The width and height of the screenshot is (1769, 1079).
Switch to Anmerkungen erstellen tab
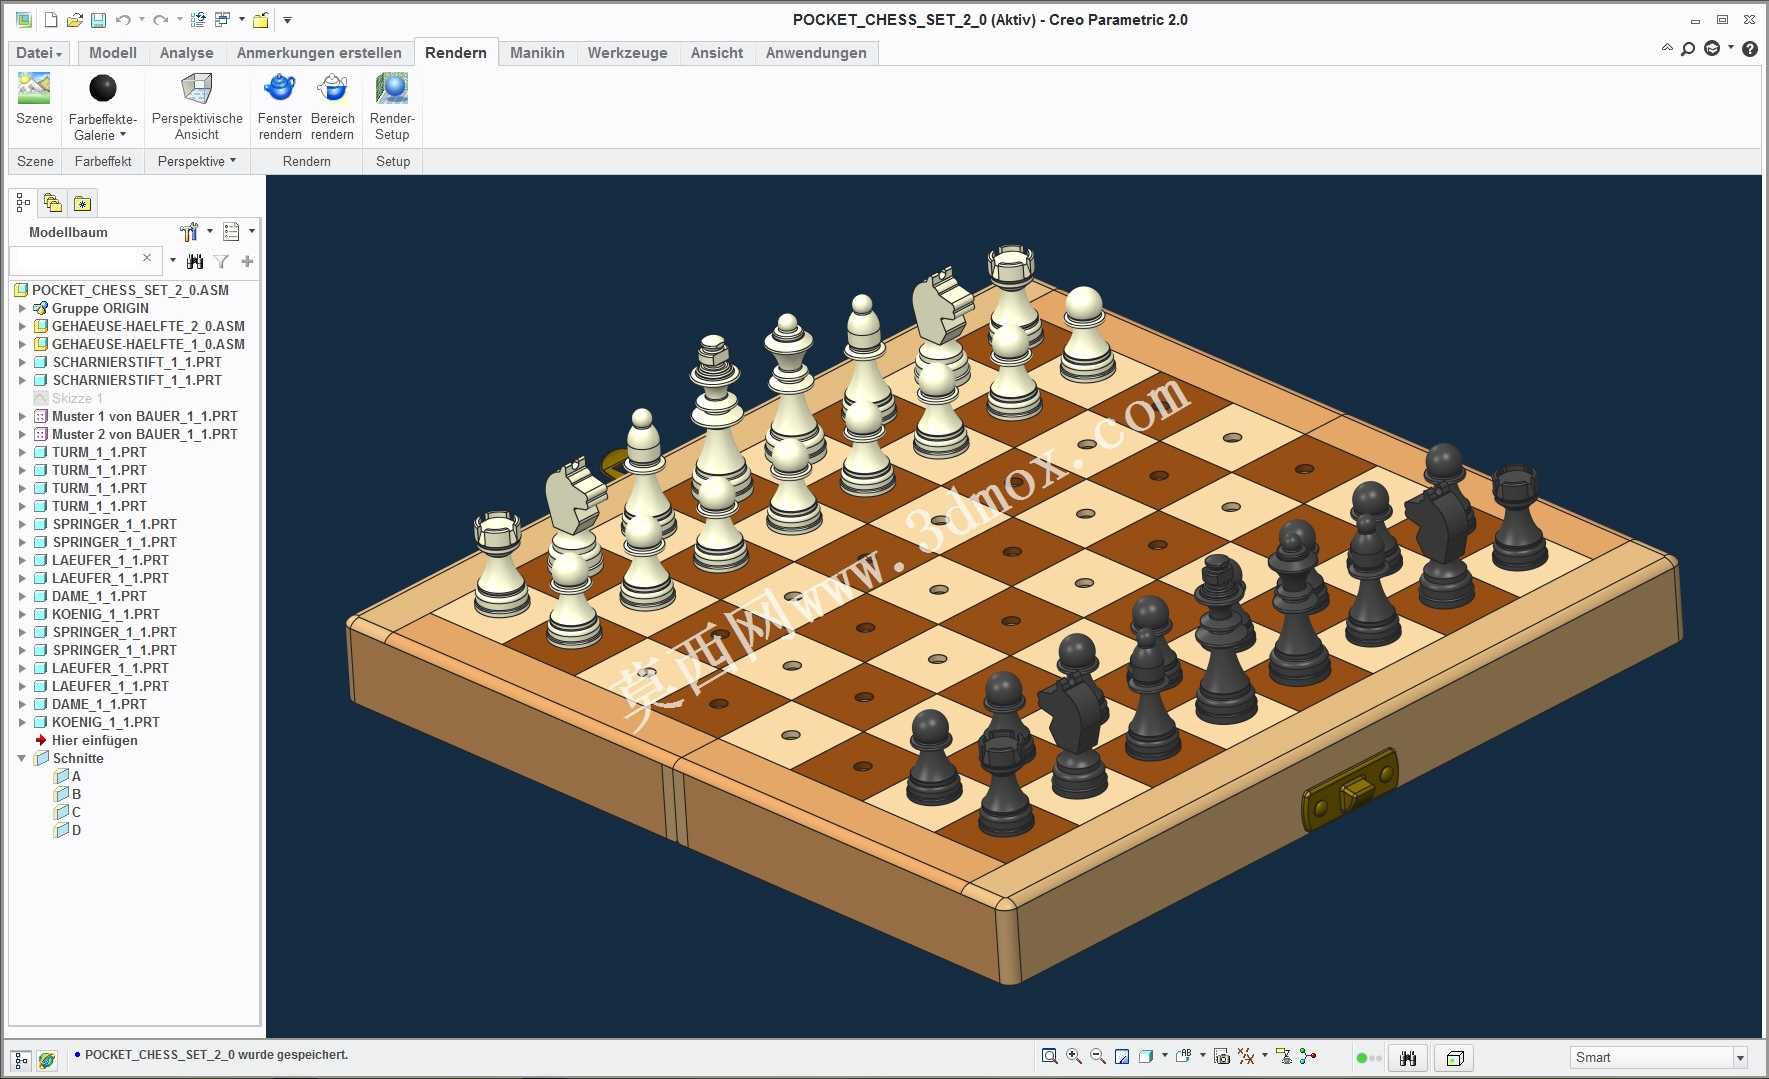click(319, 53)
